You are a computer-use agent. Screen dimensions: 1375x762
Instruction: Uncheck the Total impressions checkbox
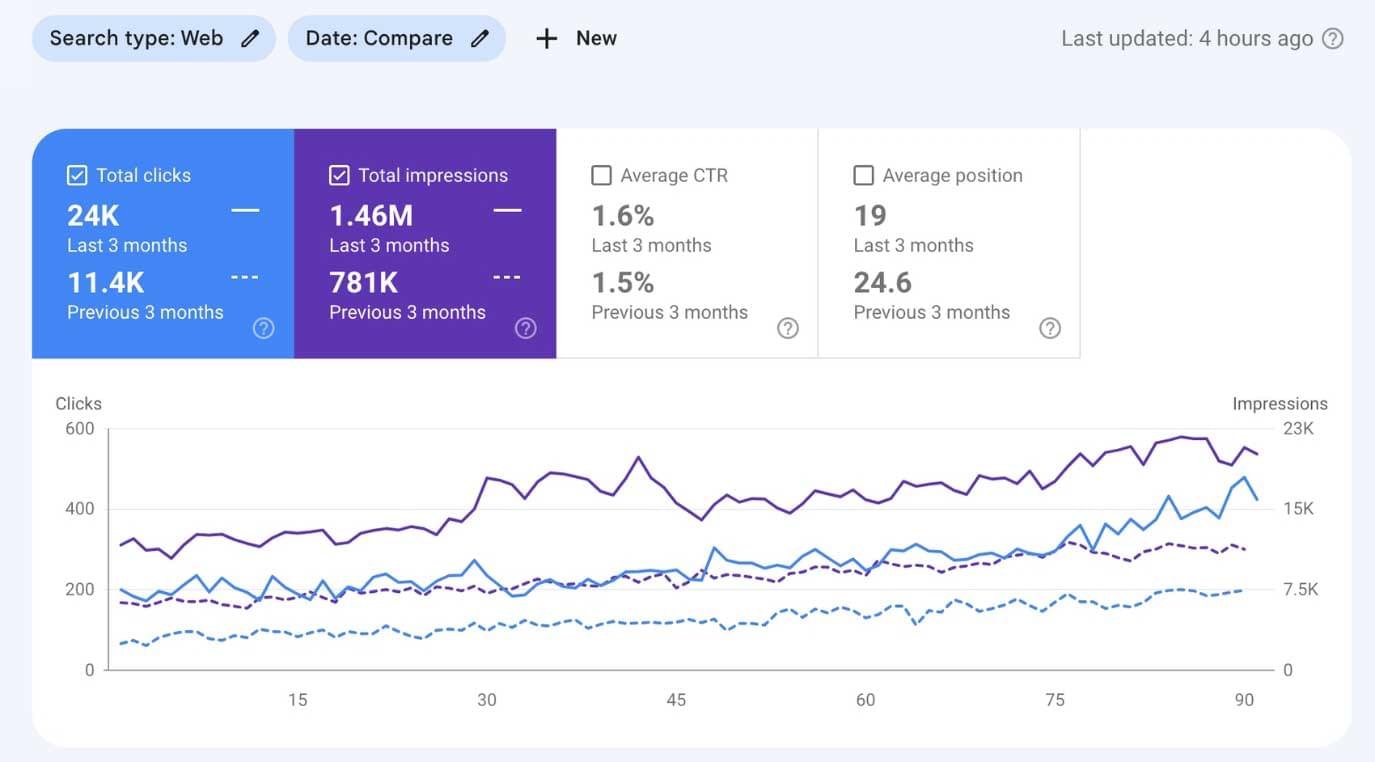pyautogui.click(x=339, y=176)
